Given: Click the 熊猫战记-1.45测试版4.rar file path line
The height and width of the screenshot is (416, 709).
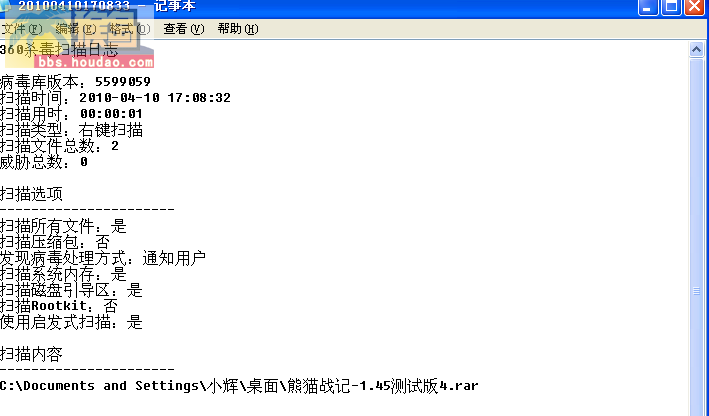Looking at the screenshot, I should coord(239,386).
